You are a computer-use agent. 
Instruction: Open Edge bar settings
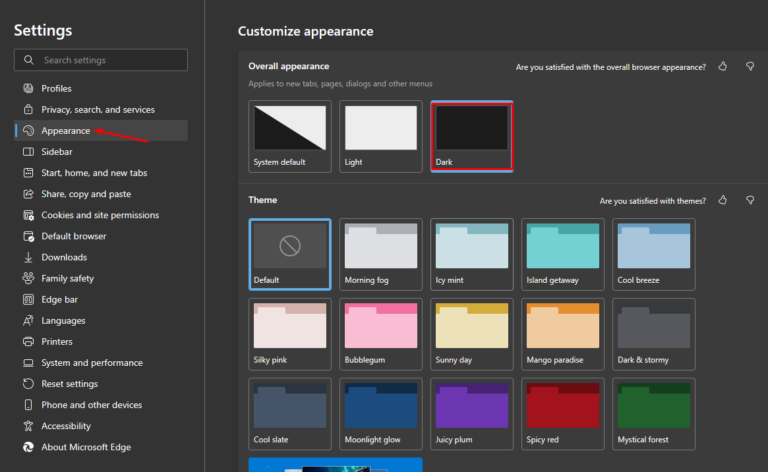pyautogui.click(x=101, y=299)
